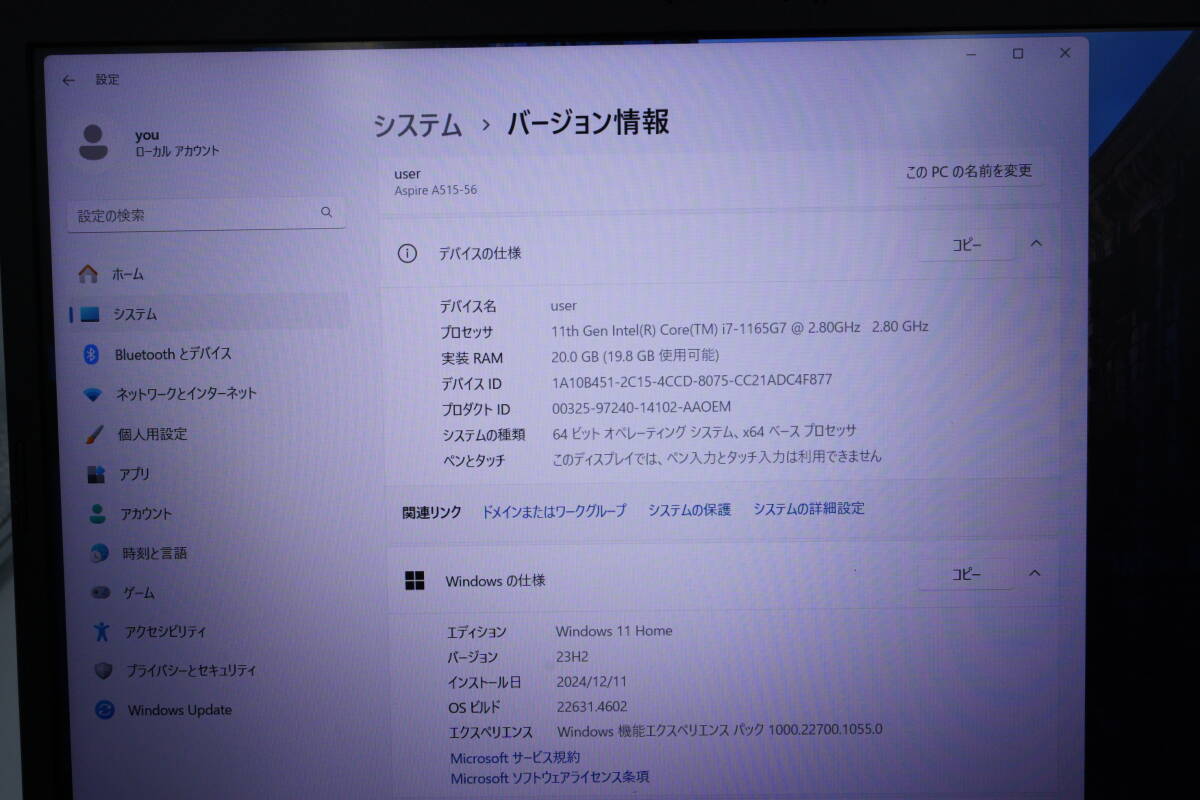Minimize the Settings window

(x=970, y=54)
